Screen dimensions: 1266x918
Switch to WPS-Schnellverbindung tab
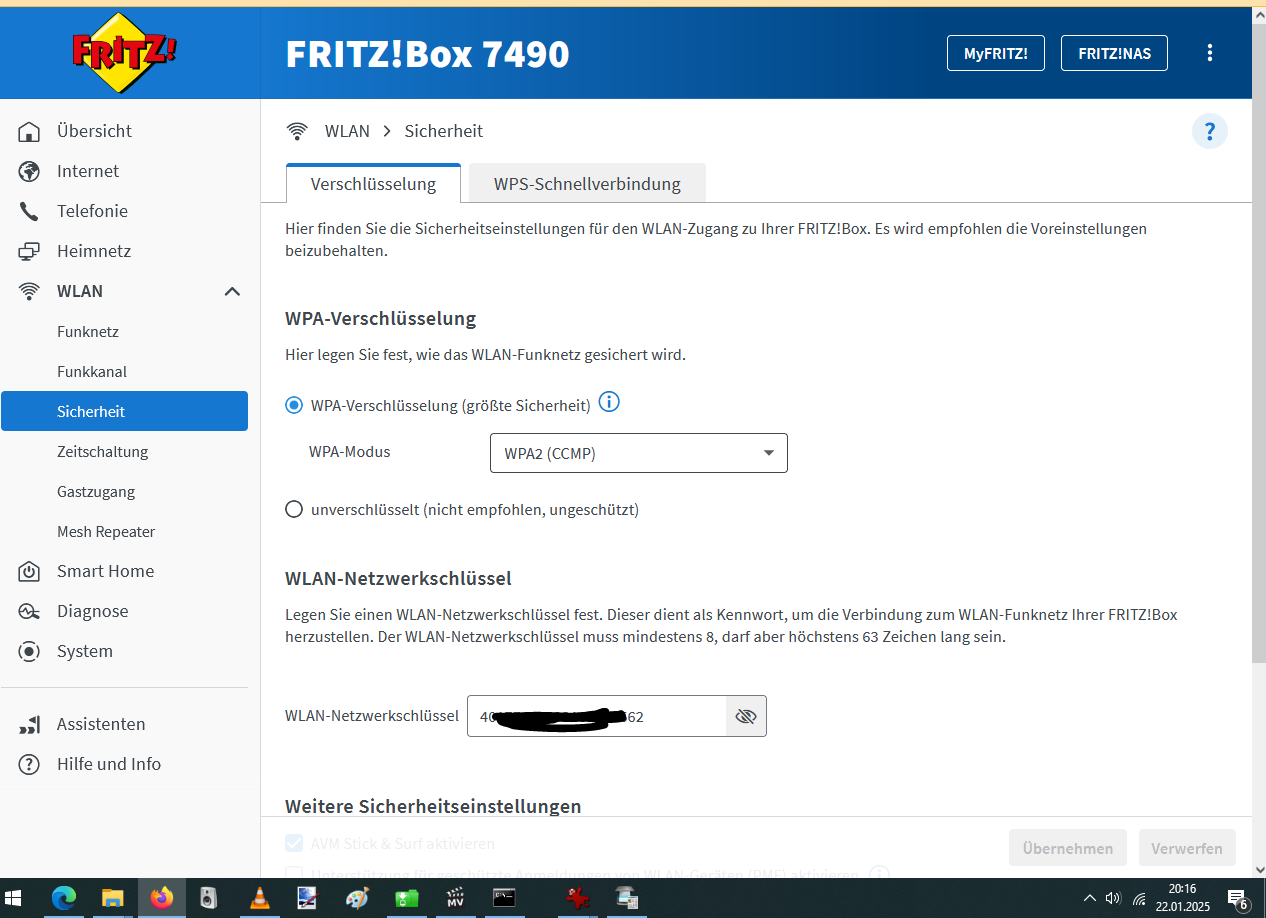click(x=587, y=184)
